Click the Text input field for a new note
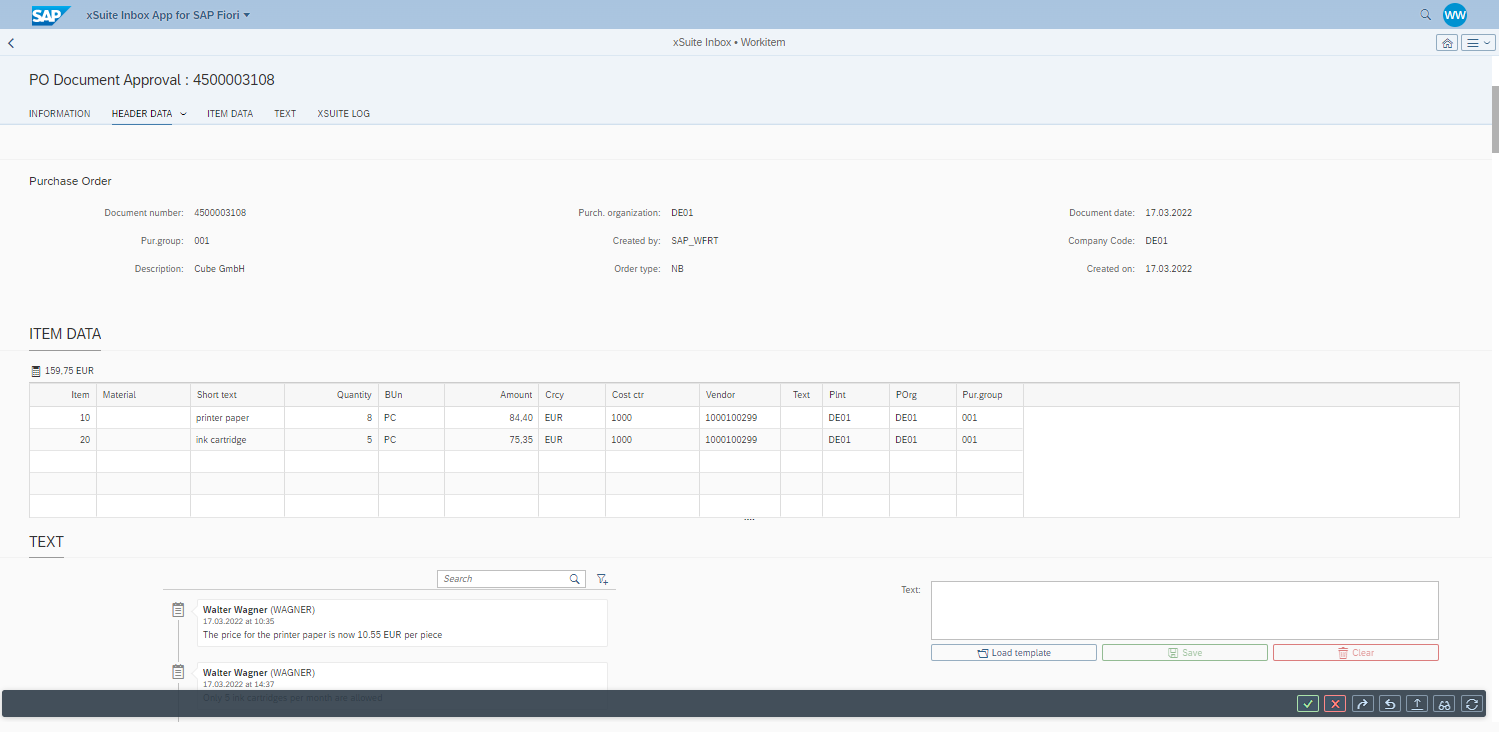This screenshot has height=732, width=1499. coord(1183,610)
